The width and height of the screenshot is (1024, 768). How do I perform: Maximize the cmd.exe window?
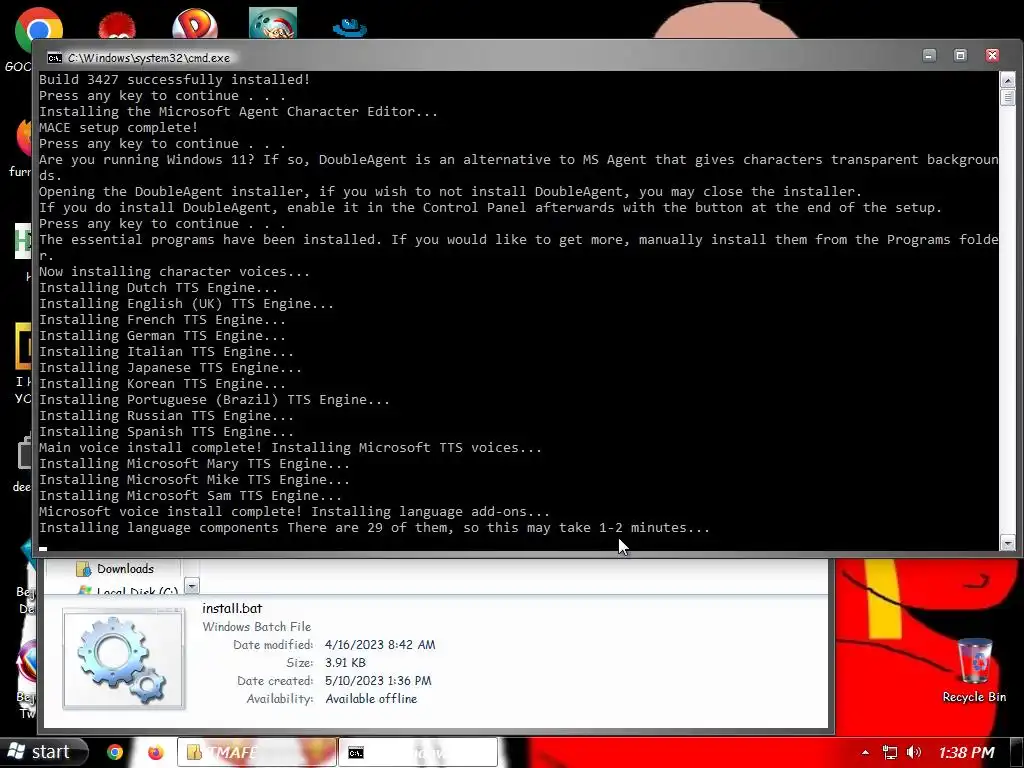960,56
